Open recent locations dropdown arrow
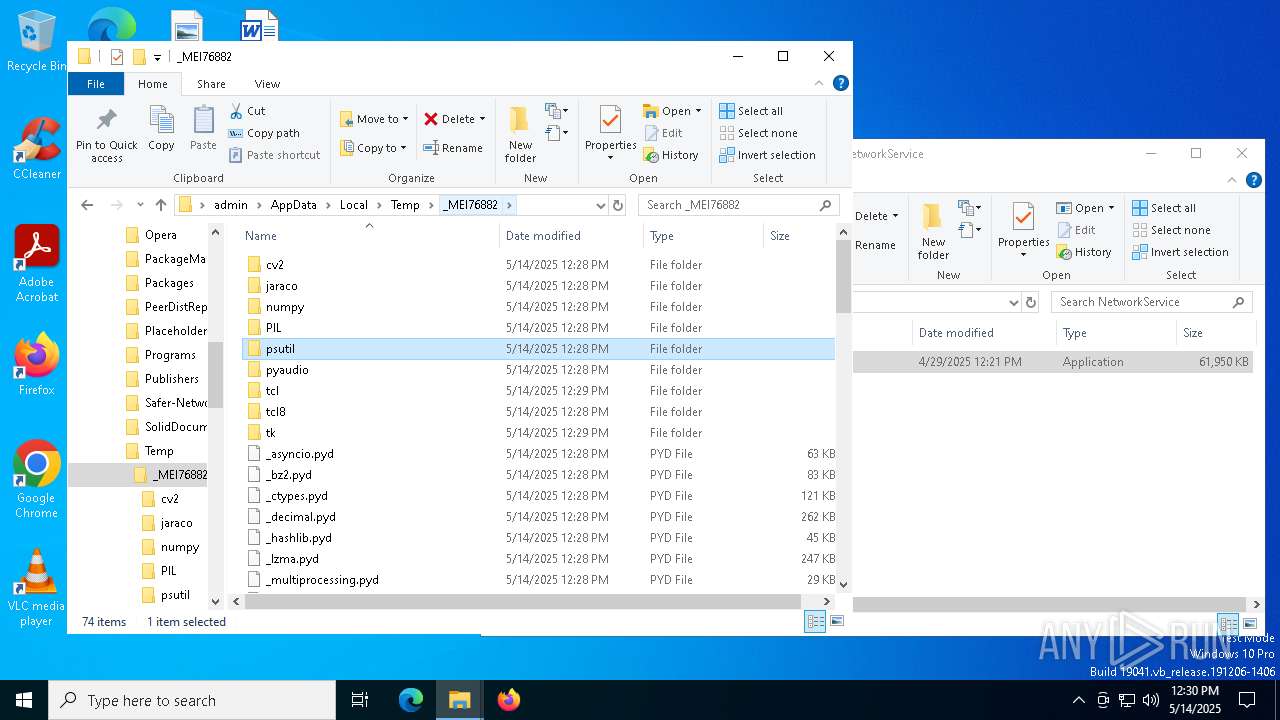 tap(140, 205)
